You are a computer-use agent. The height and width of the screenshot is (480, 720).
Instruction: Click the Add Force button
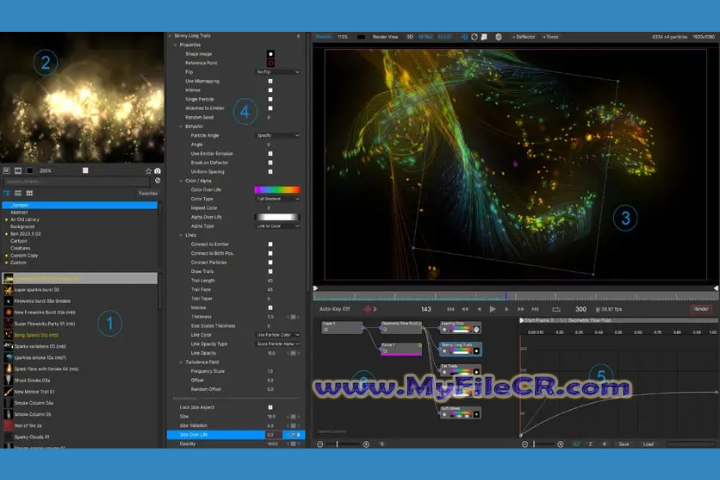coord(551,37)
